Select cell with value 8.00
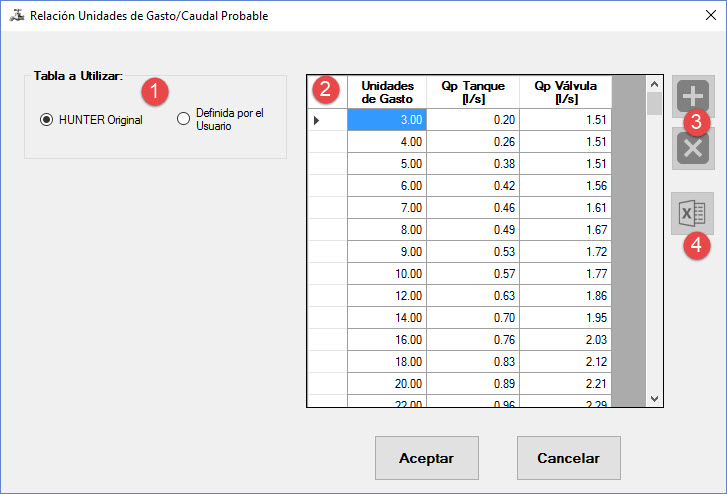The width and height of the screenshot is (727, 494). tap(387, 230)
